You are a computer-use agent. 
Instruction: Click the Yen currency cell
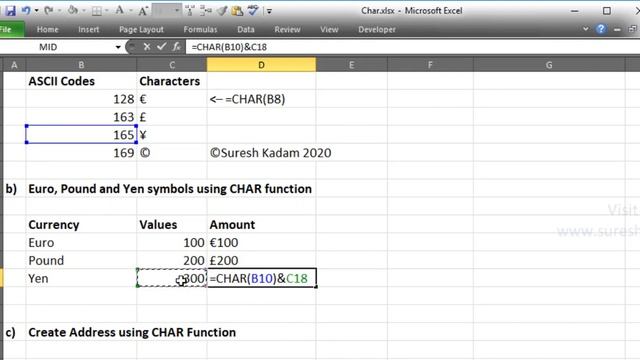click(x=81, y=278)
